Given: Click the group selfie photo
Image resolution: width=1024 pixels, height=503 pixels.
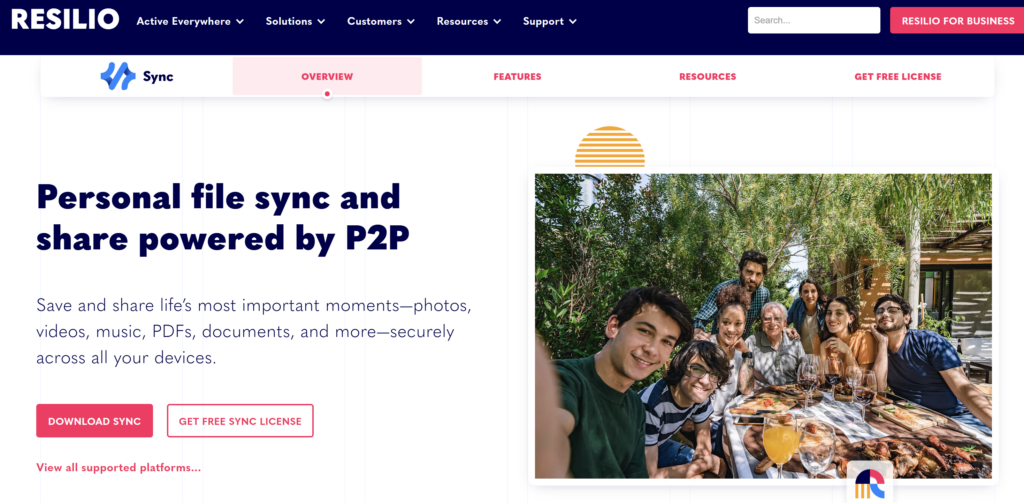Looking at the screenshot, I should coord(763,326).
